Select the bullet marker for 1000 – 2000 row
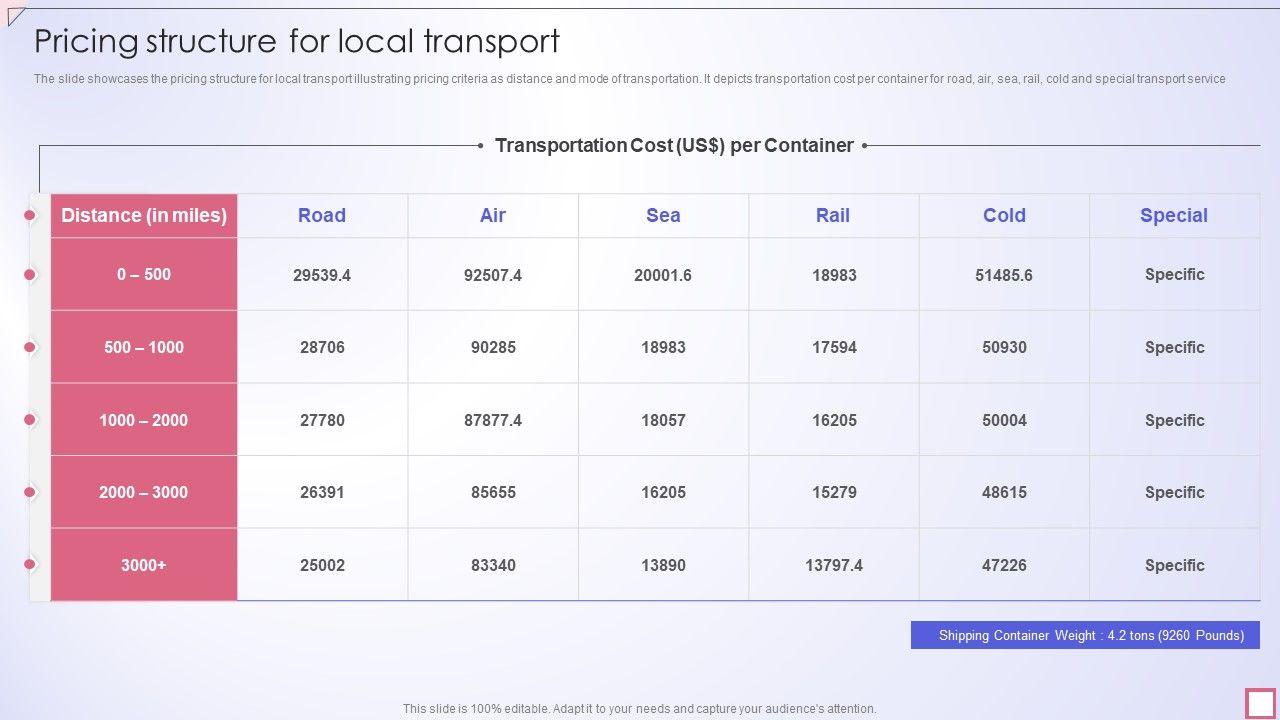 30,420
